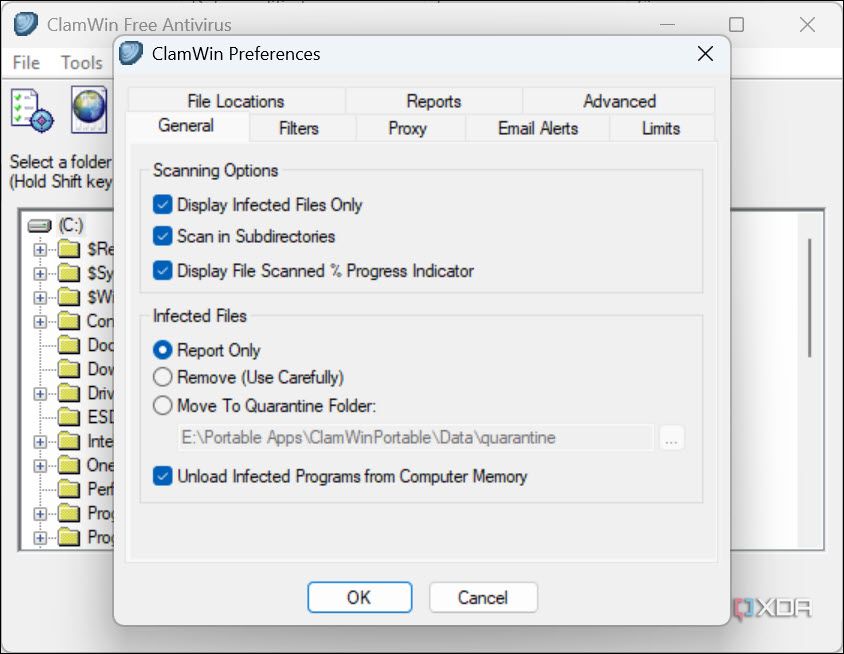844x654 pixels.
Task: Switch to the Reports tab
Action: 434,101
